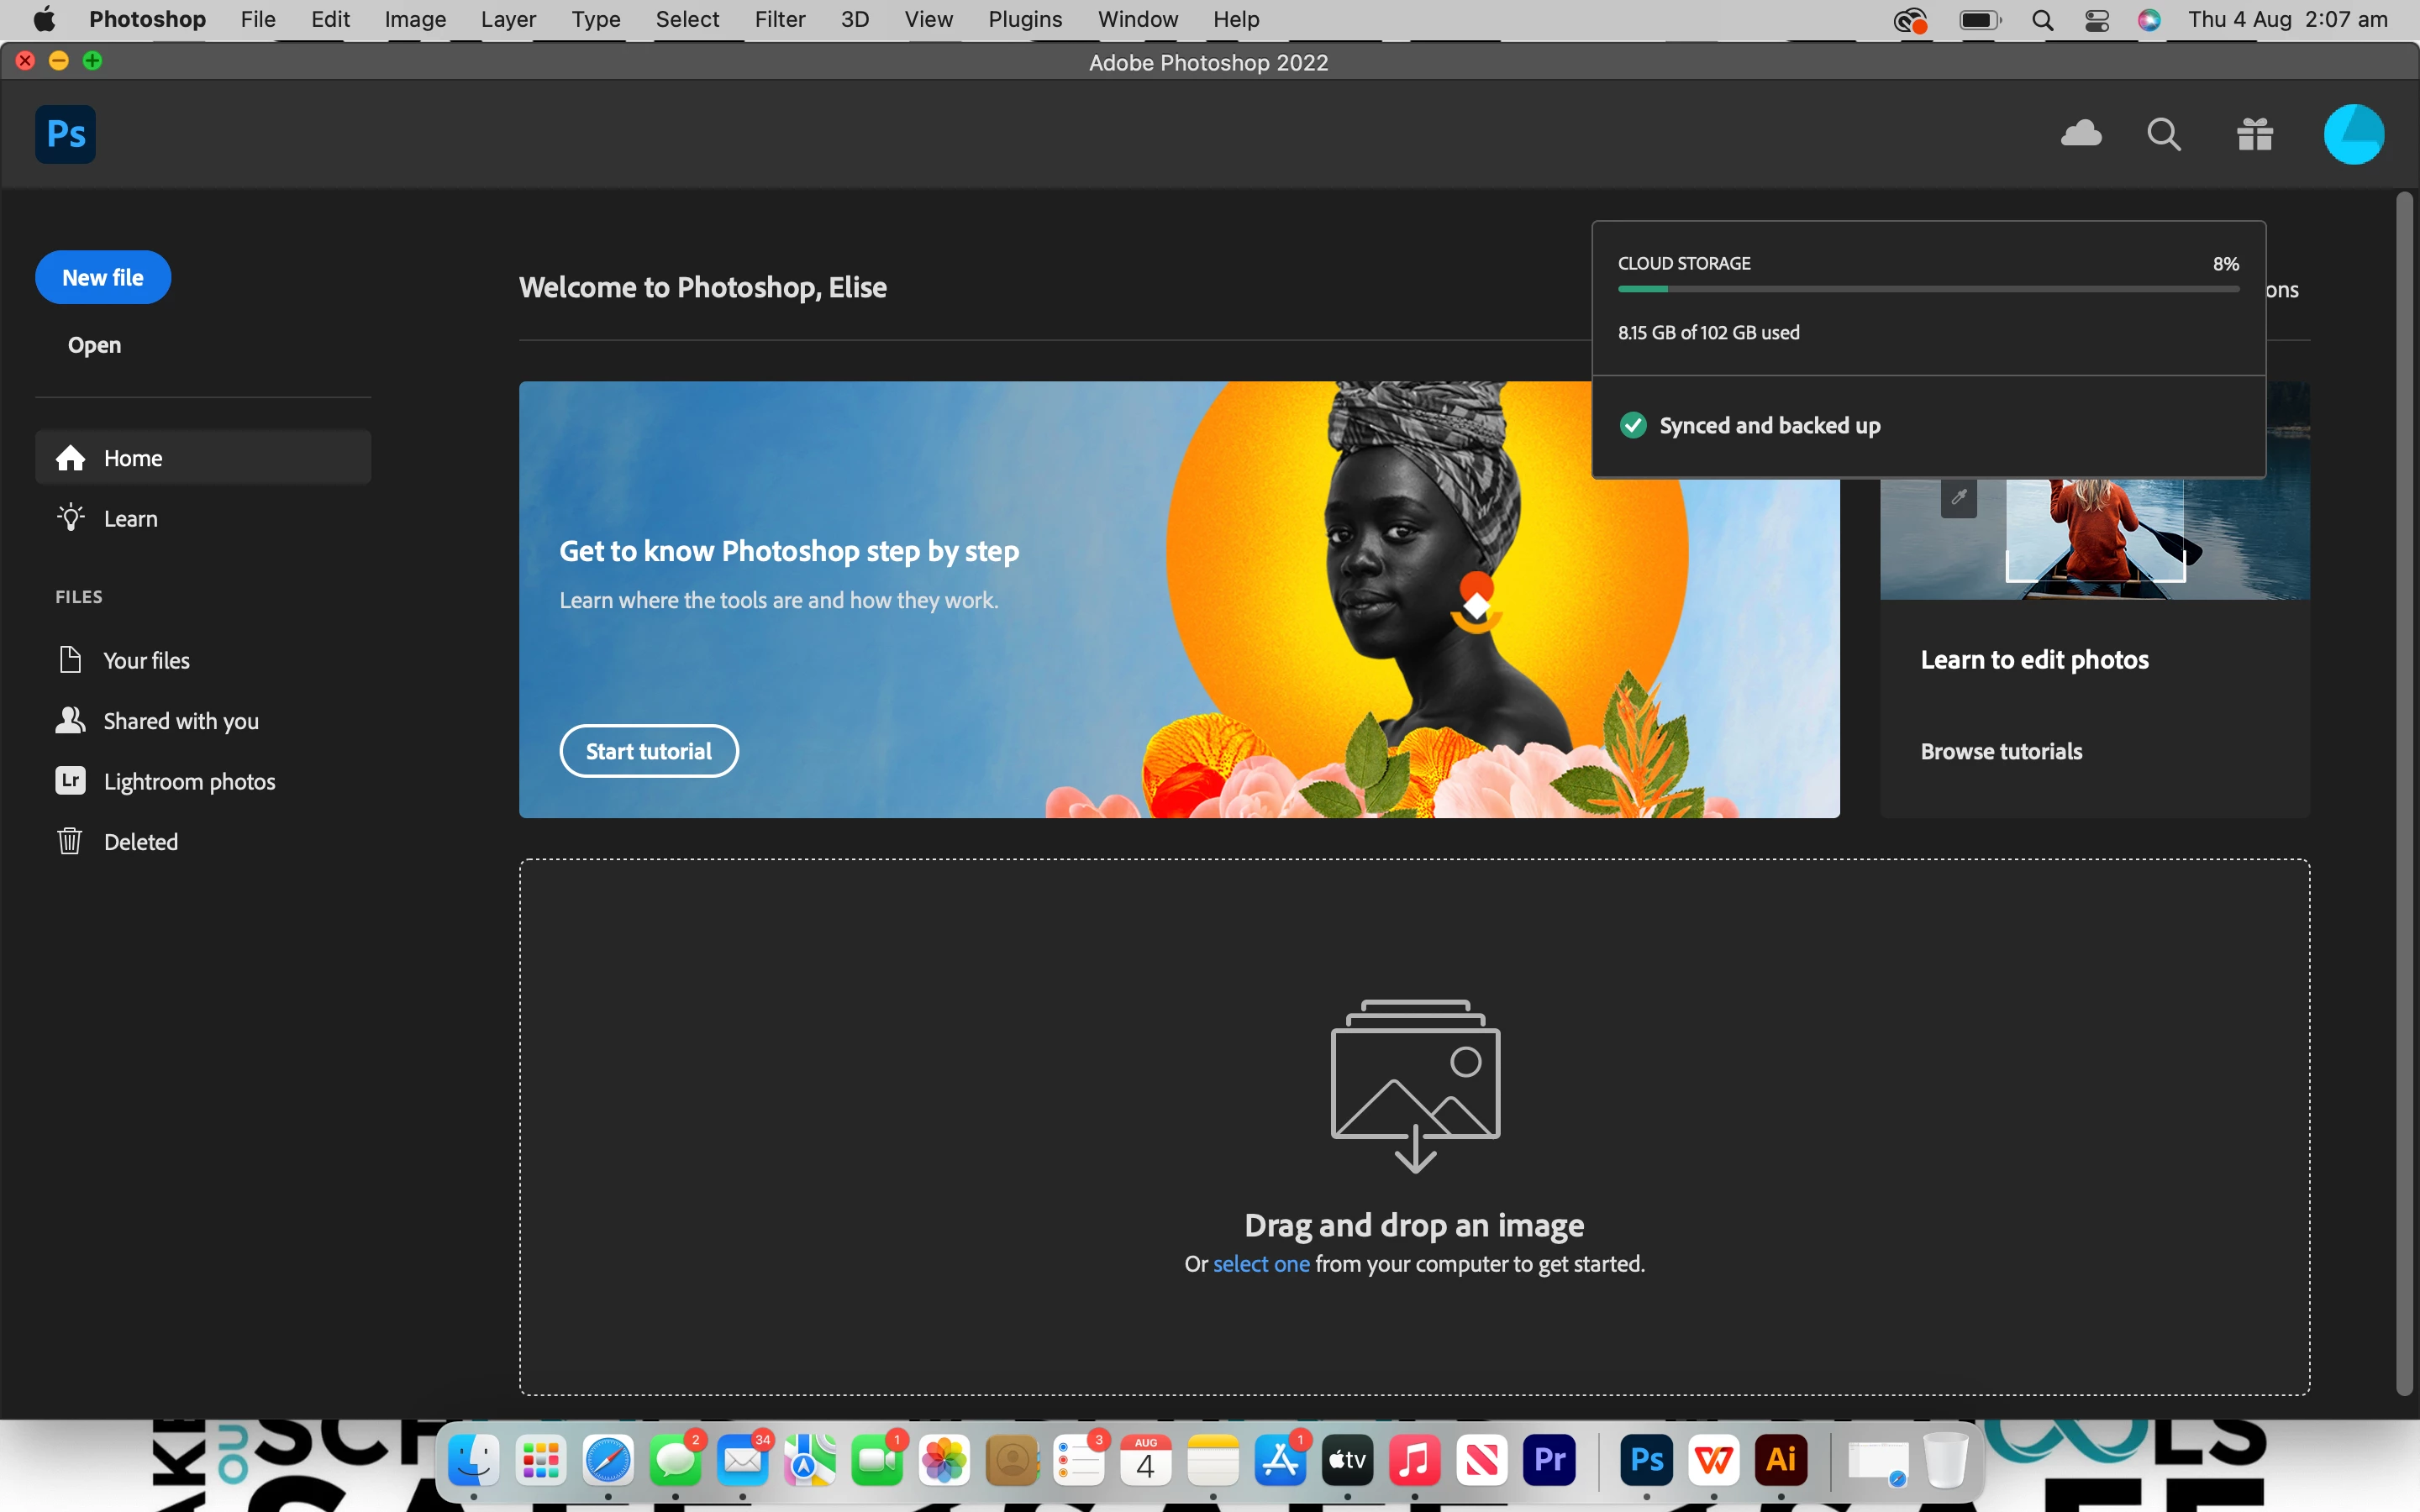Open Your files section
The width and height of the screenshot is (2420, 1512).
point(146,660)
